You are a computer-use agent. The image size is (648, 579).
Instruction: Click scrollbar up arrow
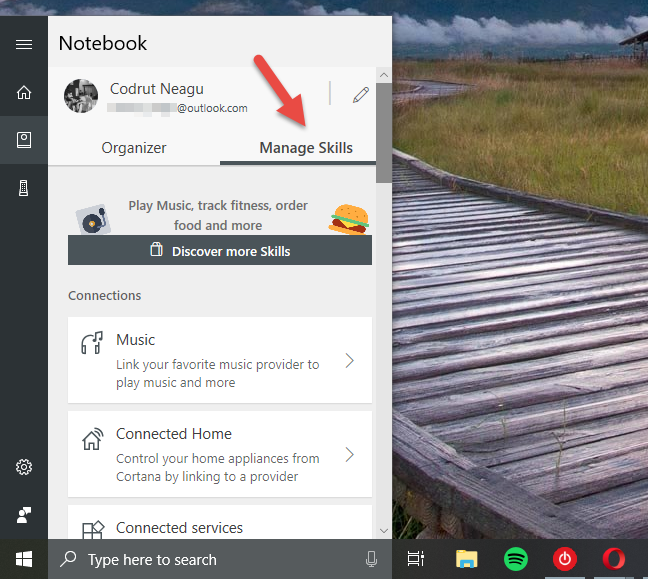coord(384,75)
